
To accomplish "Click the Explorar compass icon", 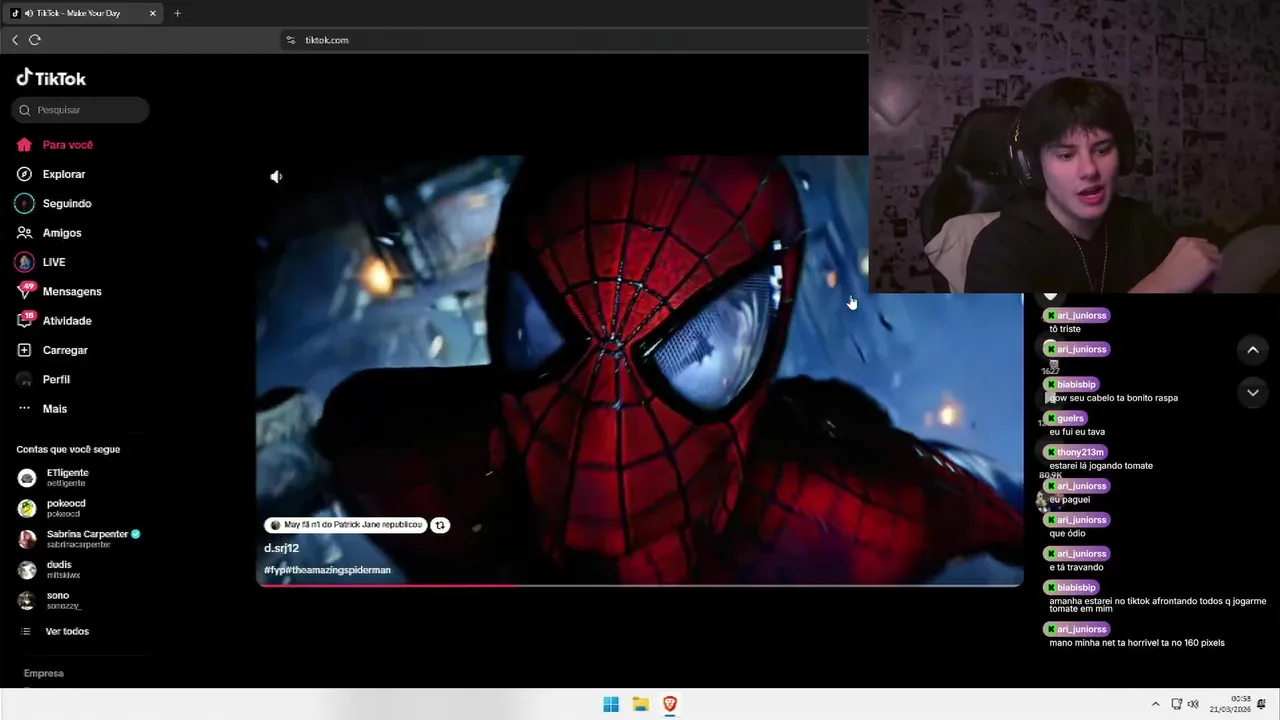I will coord(24,174).
